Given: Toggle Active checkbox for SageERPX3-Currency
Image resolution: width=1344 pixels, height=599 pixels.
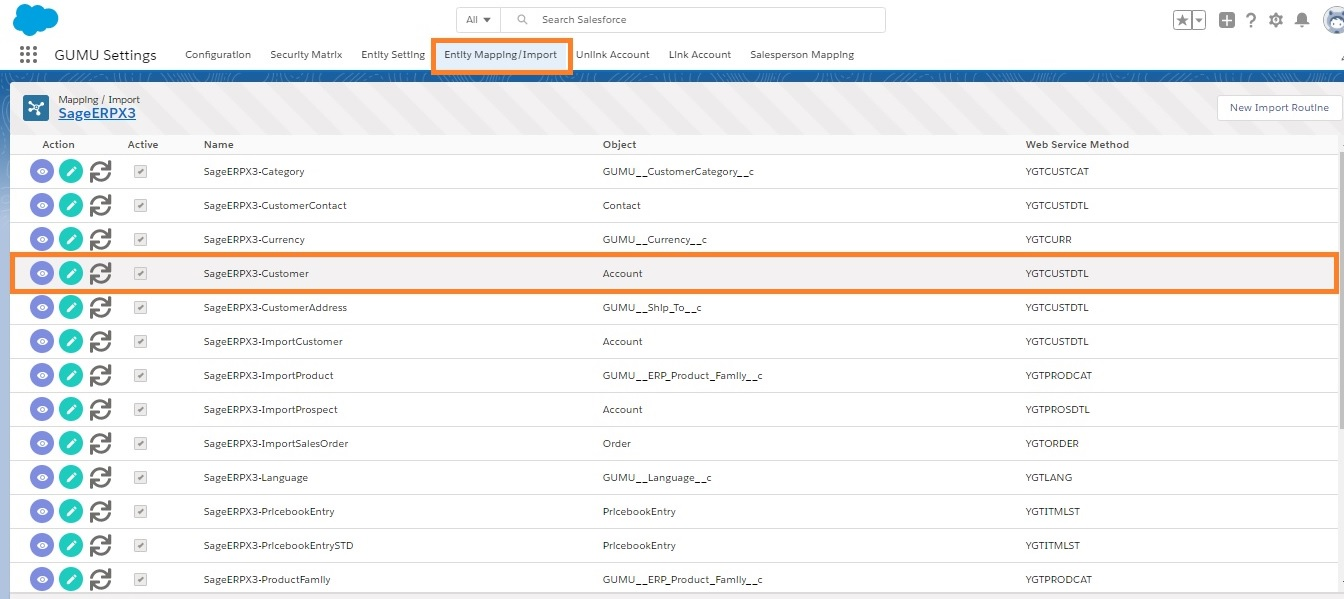Looking at the screenshot, I should pyautogui.click(x=141, y=240).
